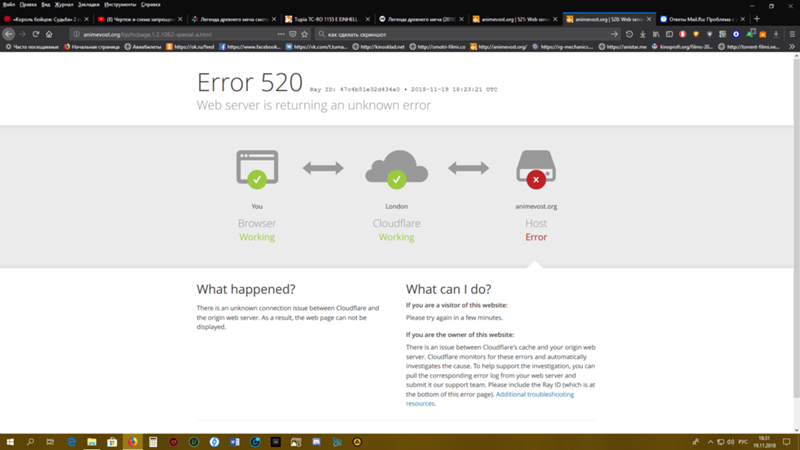Open the Firefox hamburger menu

(792, 34)
